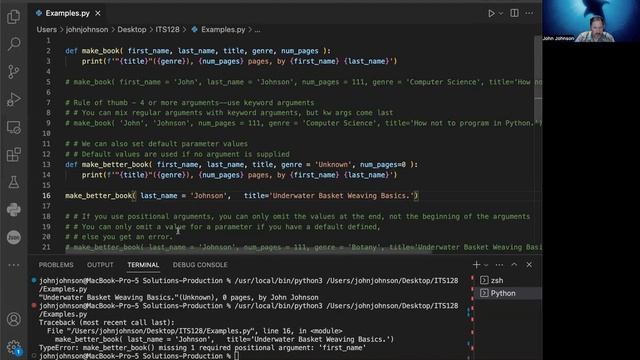The height and width of the screenshot is (360, 640).
Task: Click the 'Traceback (most recent call last)' line
Action: [x=107, y=322]
